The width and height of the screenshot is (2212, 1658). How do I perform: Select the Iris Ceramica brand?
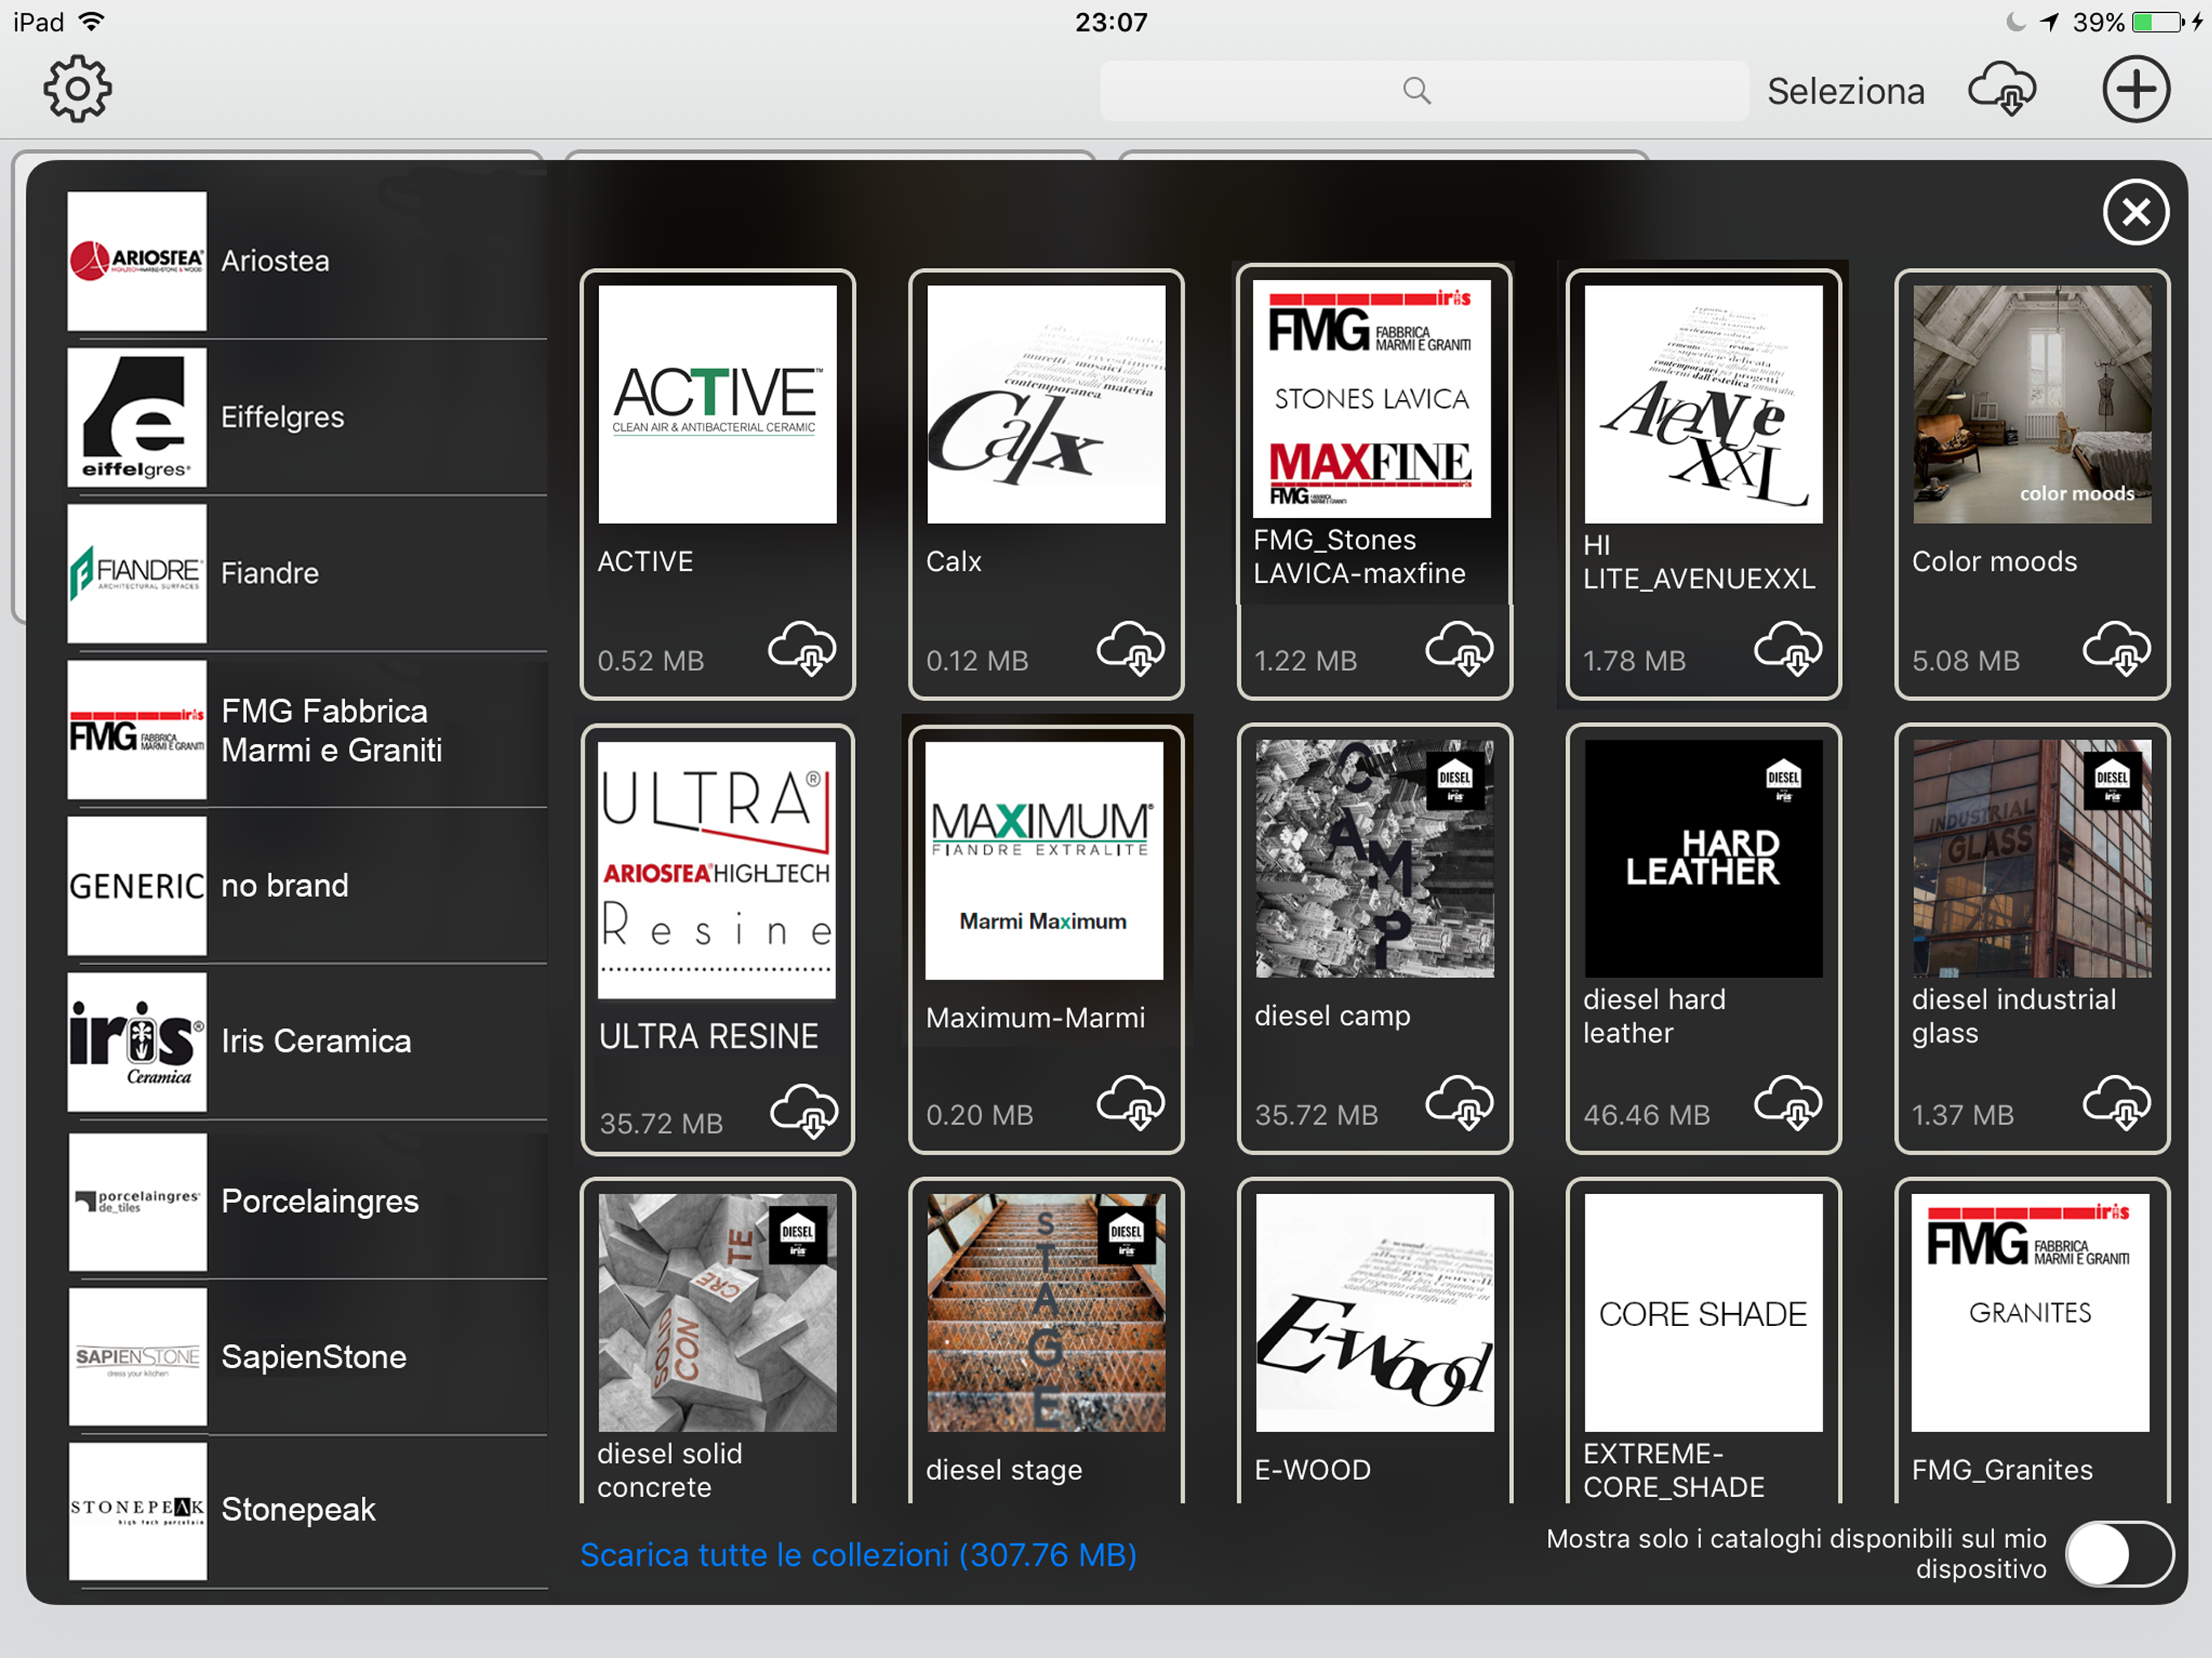click(x=307, y=1042)
